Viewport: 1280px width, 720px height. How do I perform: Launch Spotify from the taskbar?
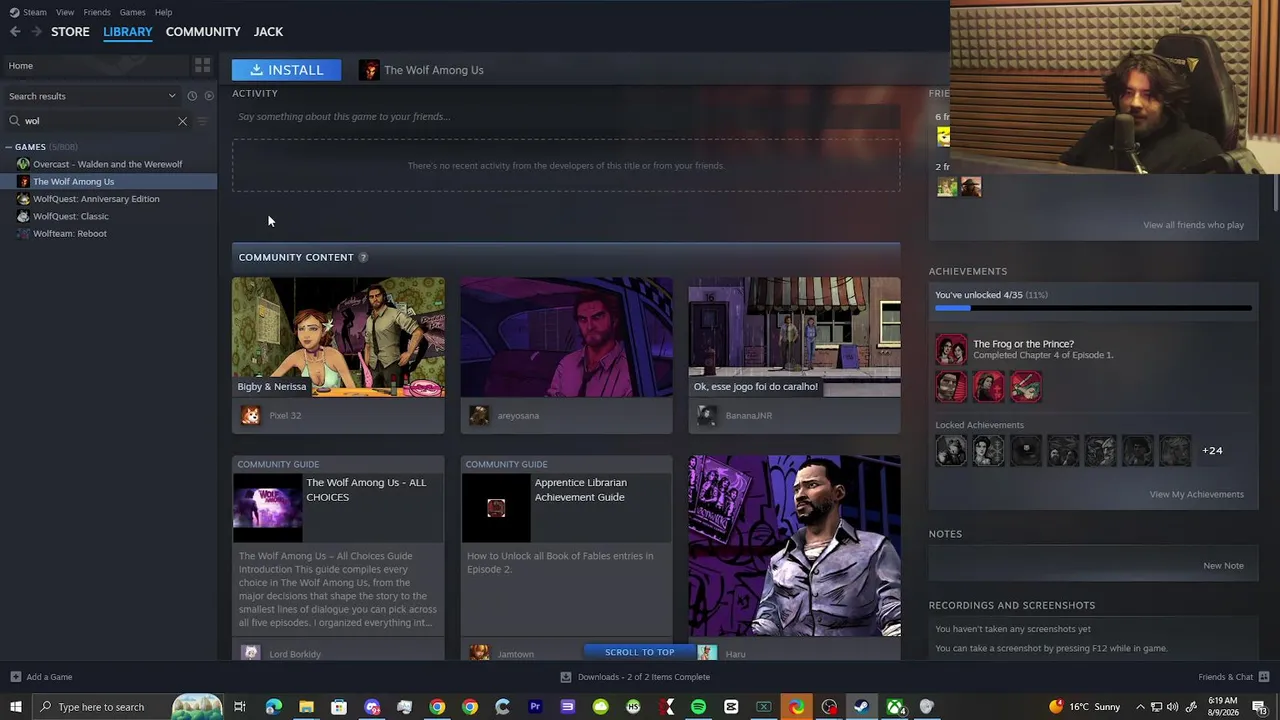pos(698,707)
